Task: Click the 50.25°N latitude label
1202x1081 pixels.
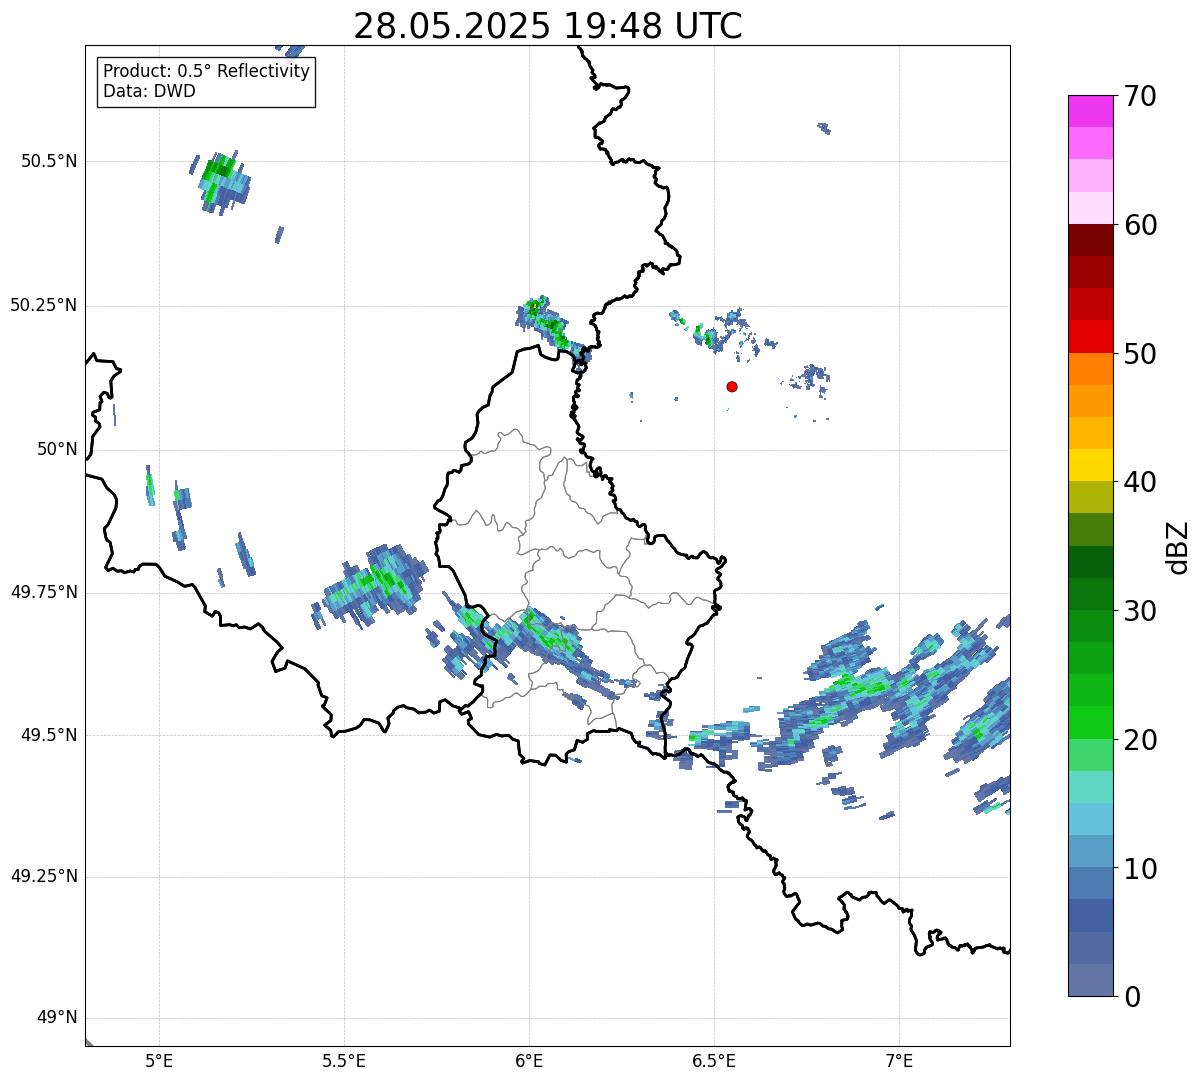Action: coord(44,305)
